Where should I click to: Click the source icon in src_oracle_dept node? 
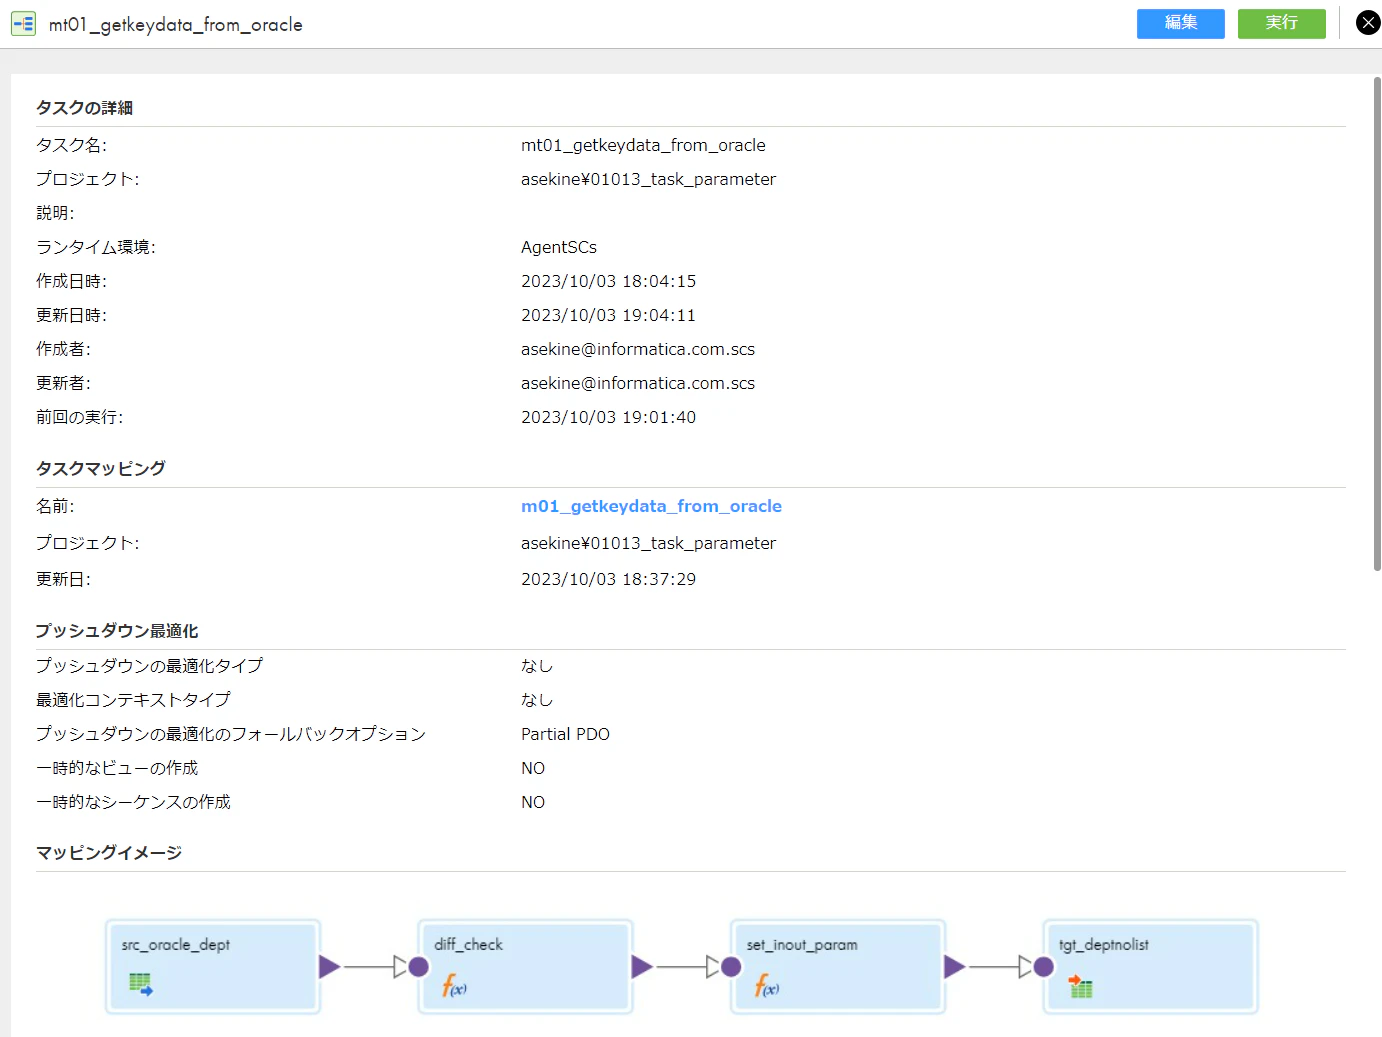pos(140,985)
